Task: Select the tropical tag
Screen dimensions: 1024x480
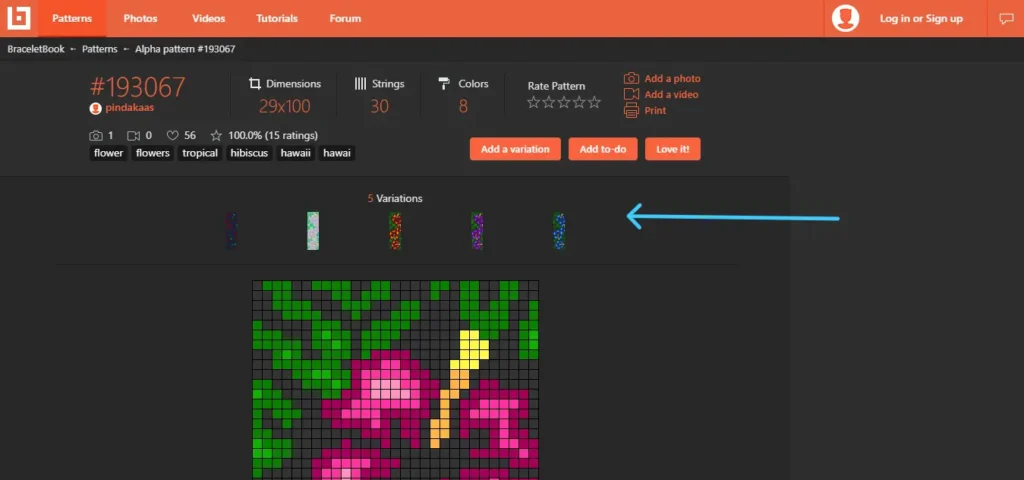Action: (200, 153)
